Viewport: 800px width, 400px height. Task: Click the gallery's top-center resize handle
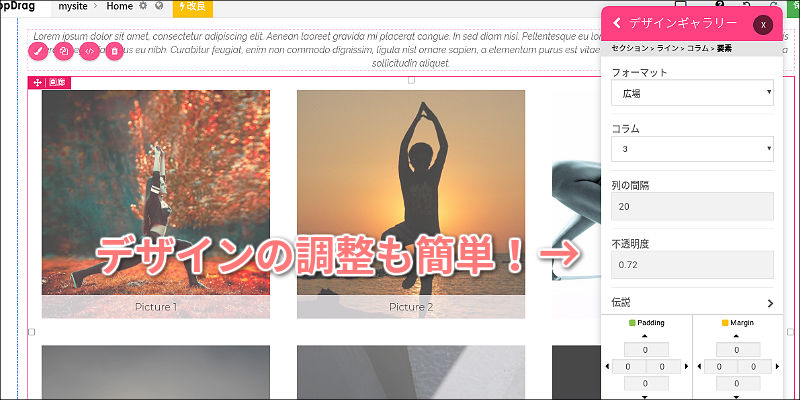click(411, 80)
